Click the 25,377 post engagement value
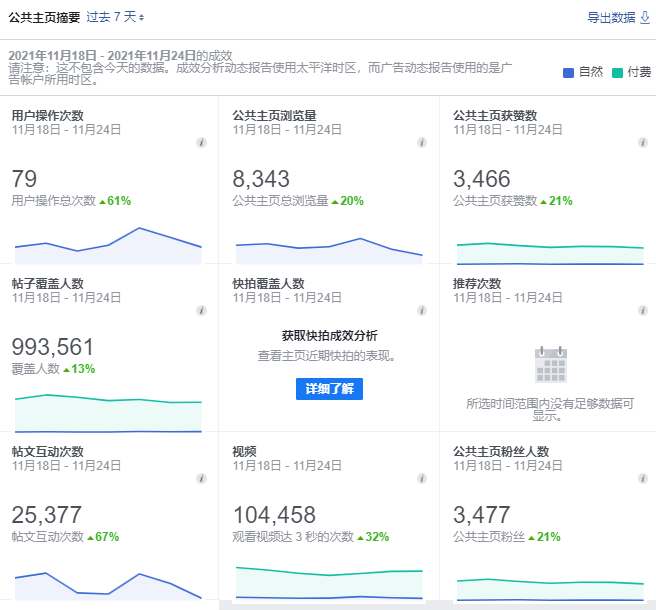 pos(46,515)
